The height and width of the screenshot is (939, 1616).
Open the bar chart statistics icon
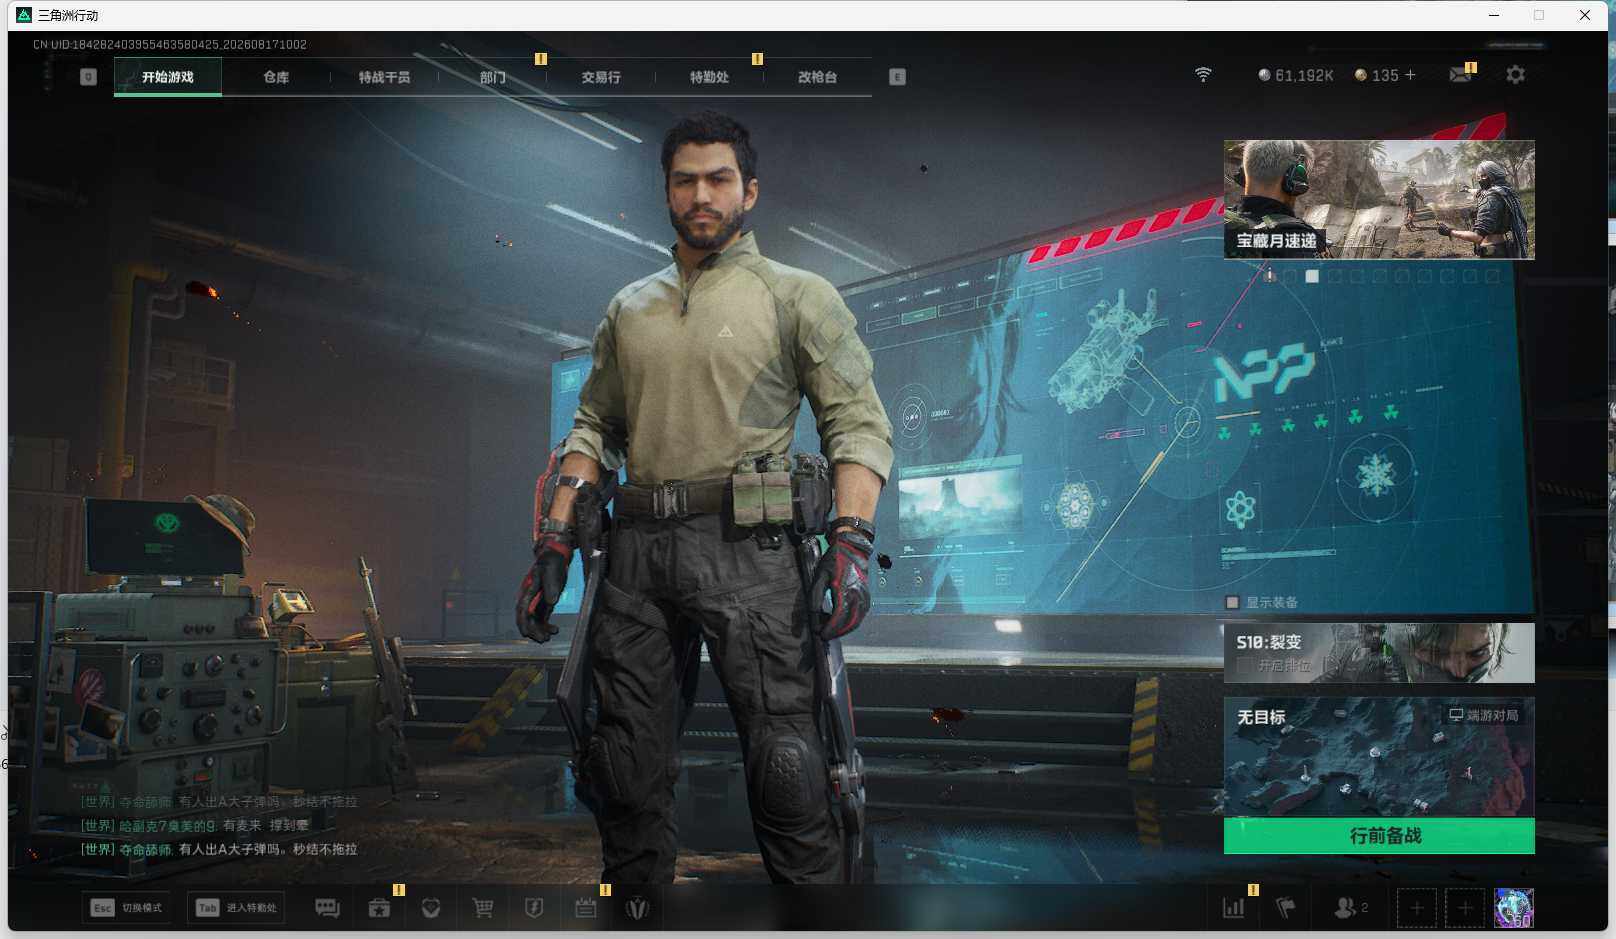tap(1234, 908)
